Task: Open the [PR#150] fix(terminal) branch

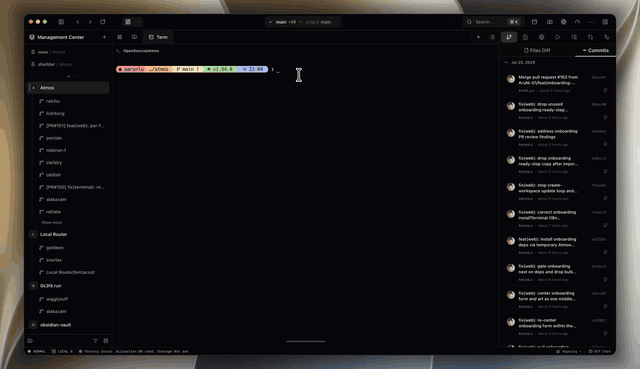Action: click(x=72, y=187)
